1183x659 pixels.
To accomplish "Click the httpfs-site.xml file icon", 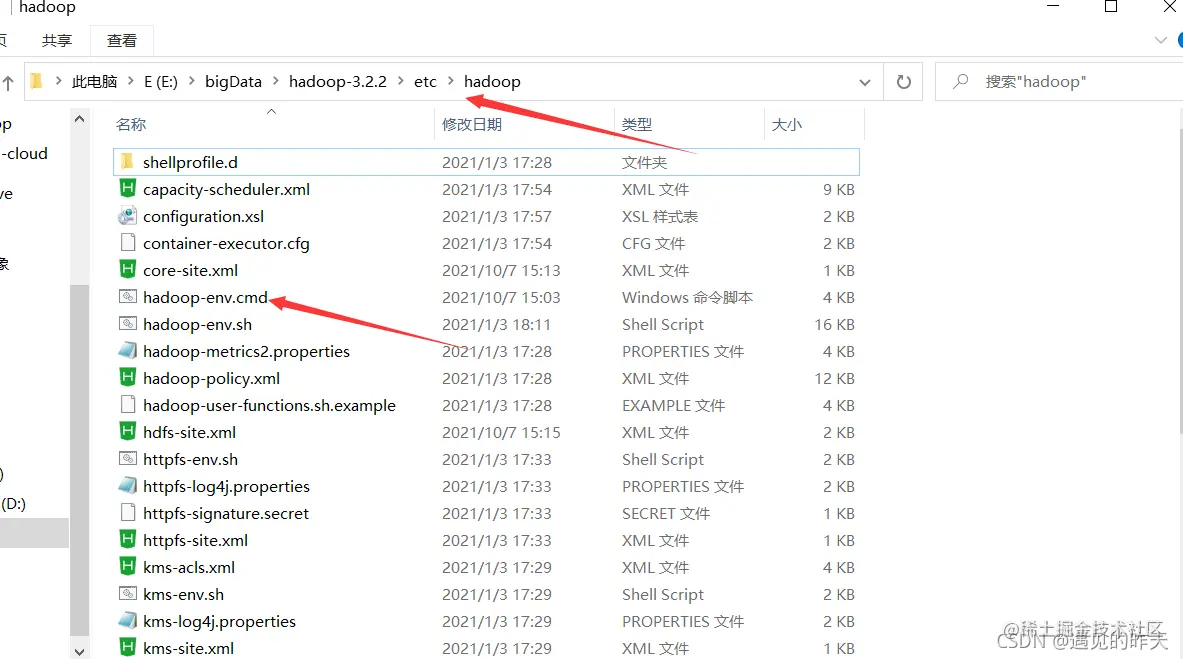I will [128, 540].
